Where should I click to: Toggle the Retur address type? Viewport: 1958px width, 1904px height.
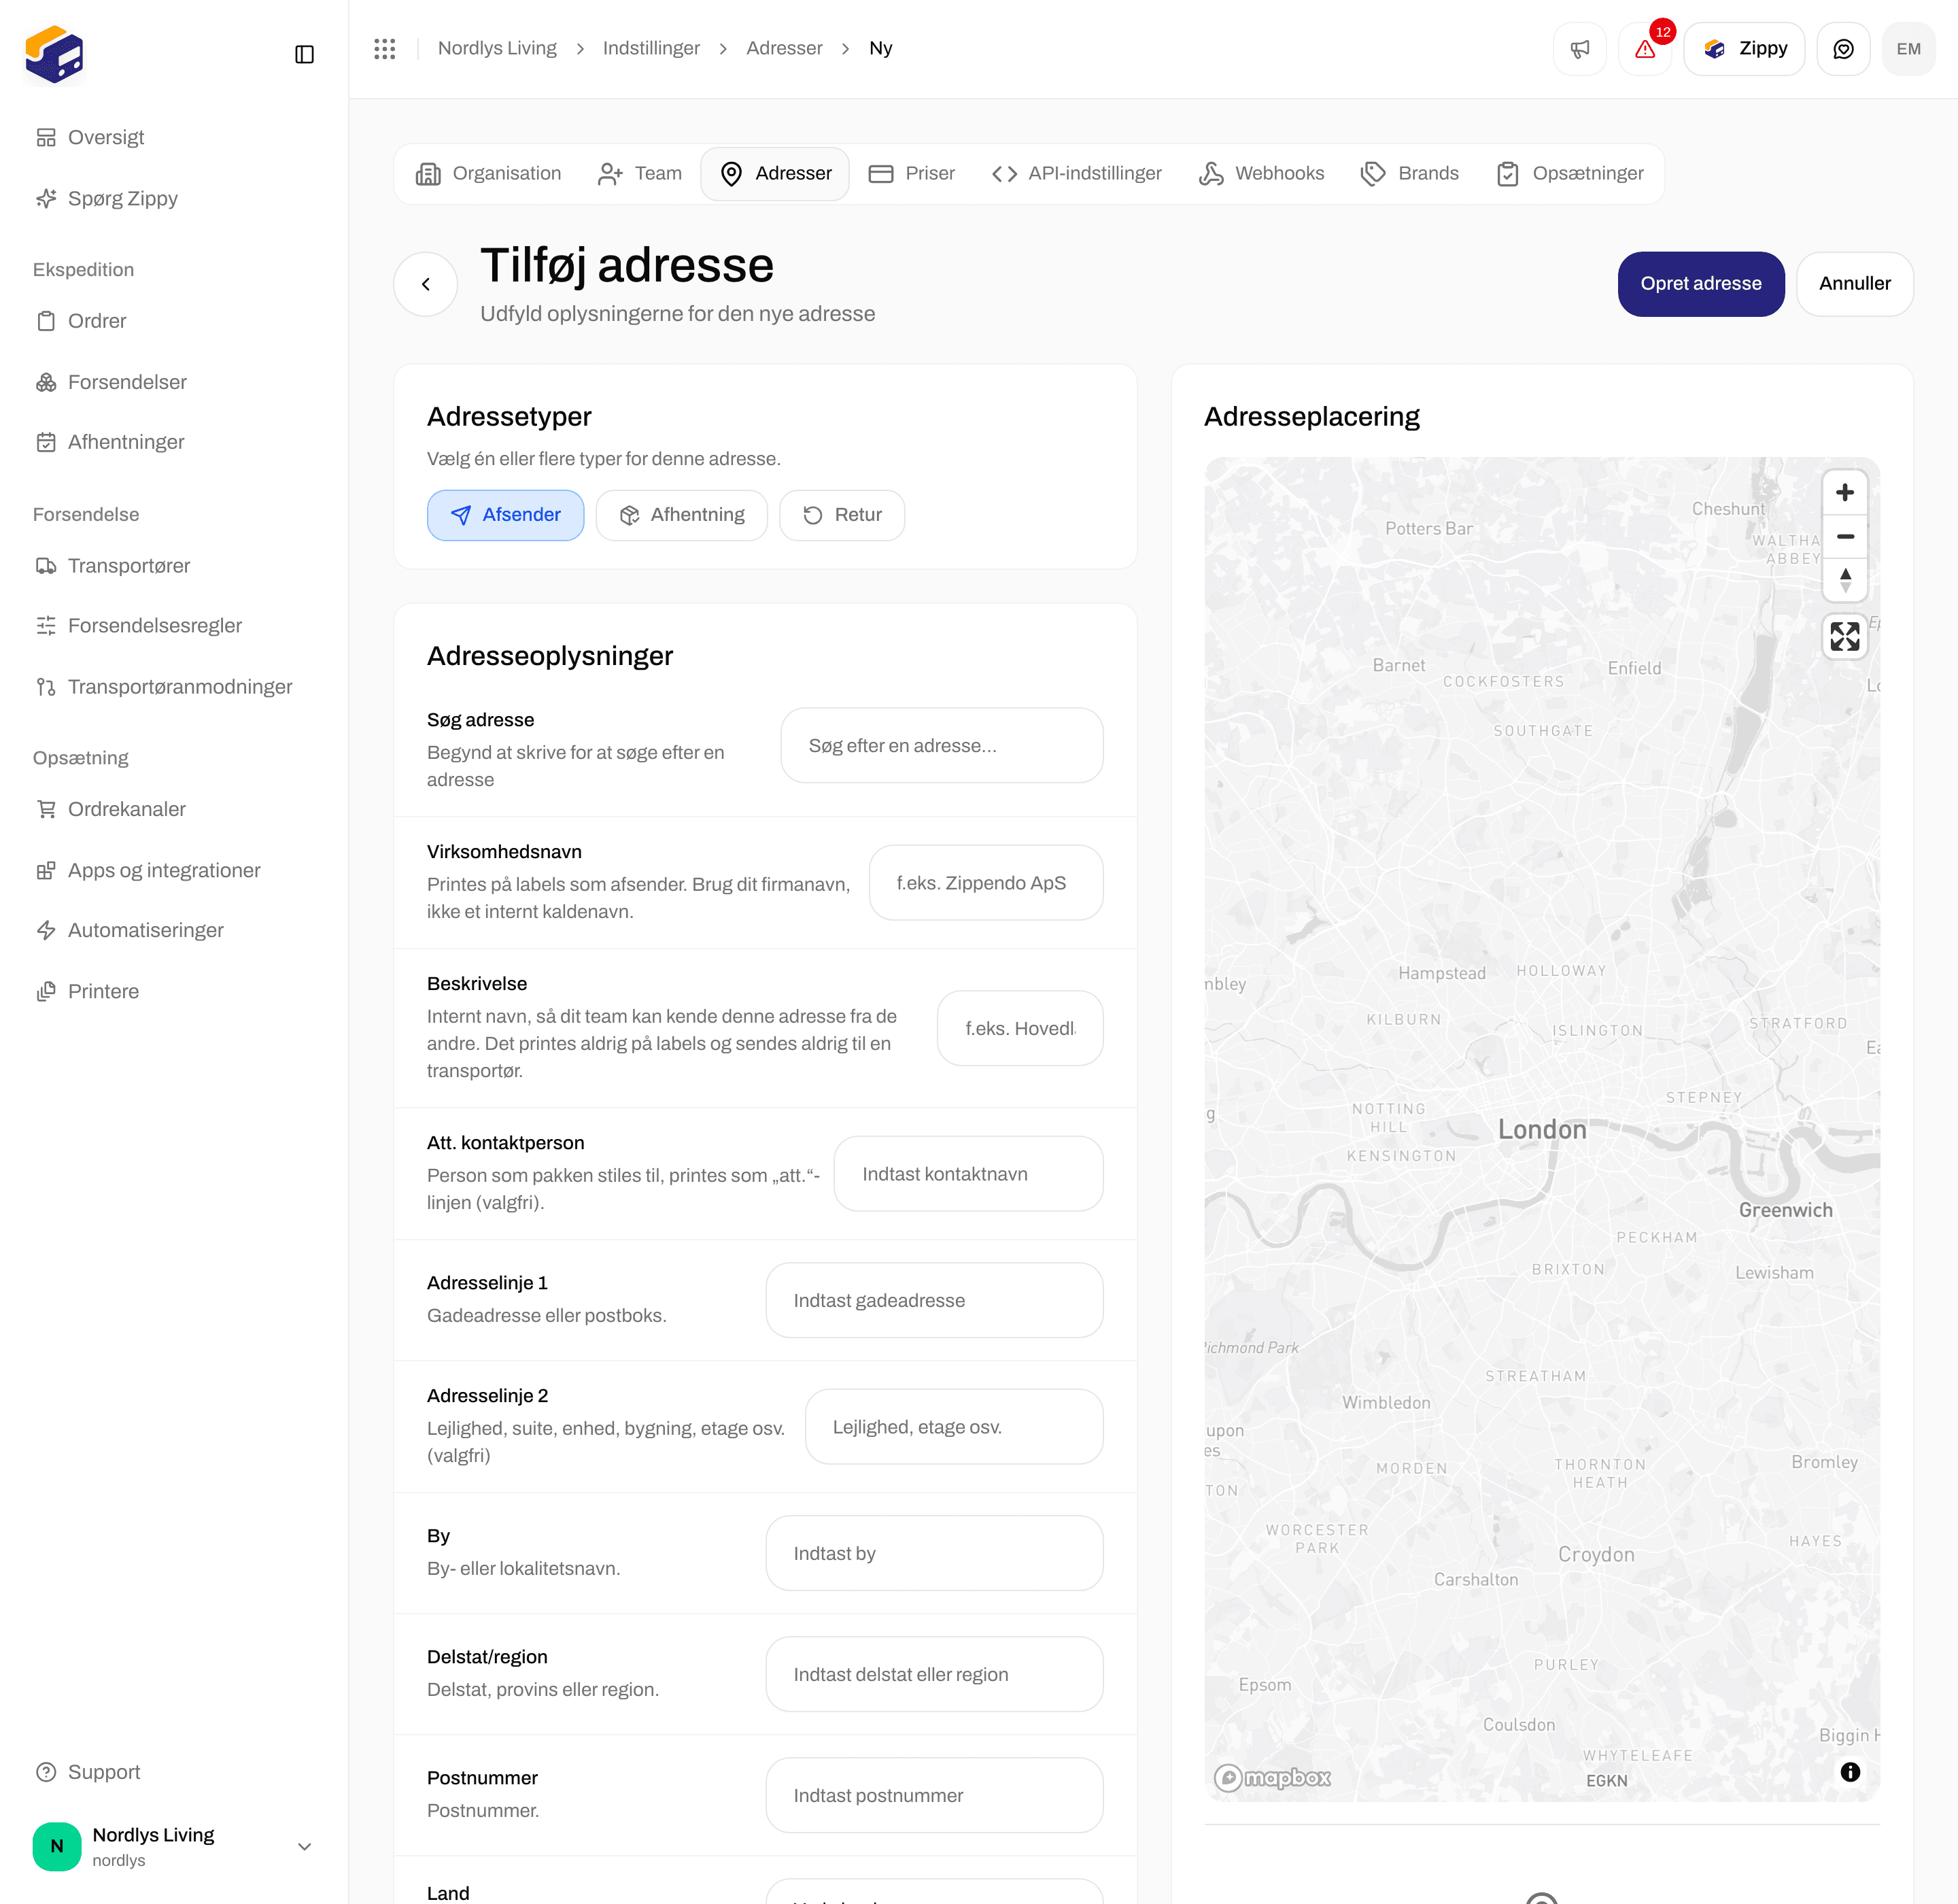pyautogui.click(x=842, y=515)
